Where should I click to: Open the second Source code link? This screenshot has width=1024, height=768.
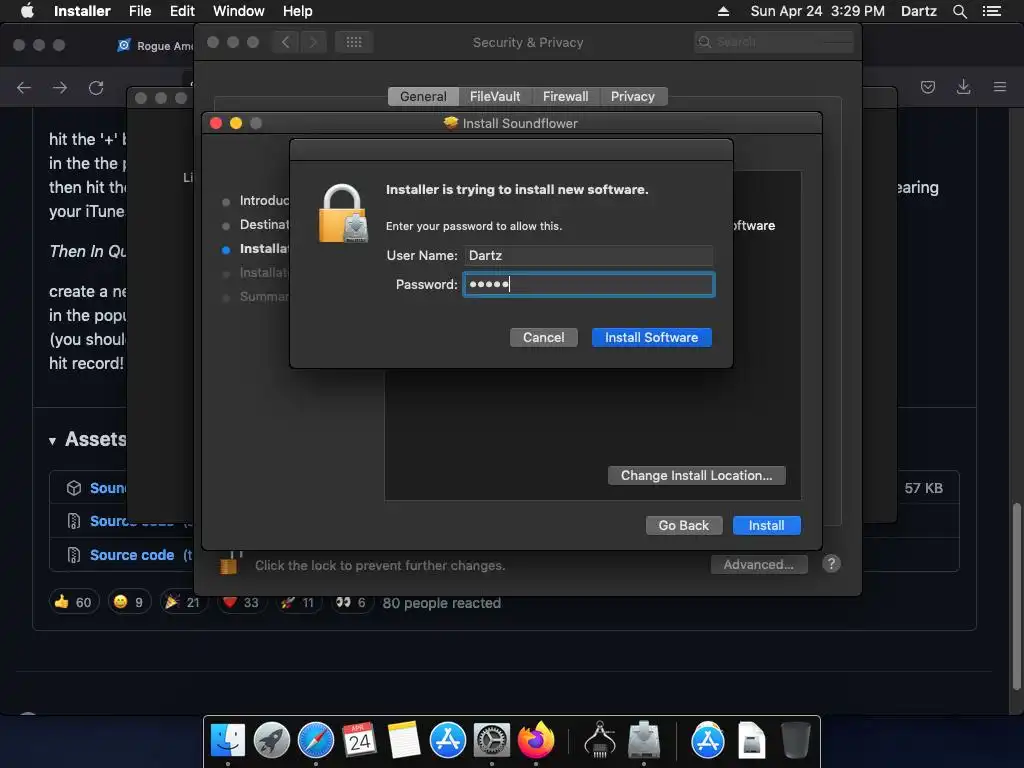[132, 555]
